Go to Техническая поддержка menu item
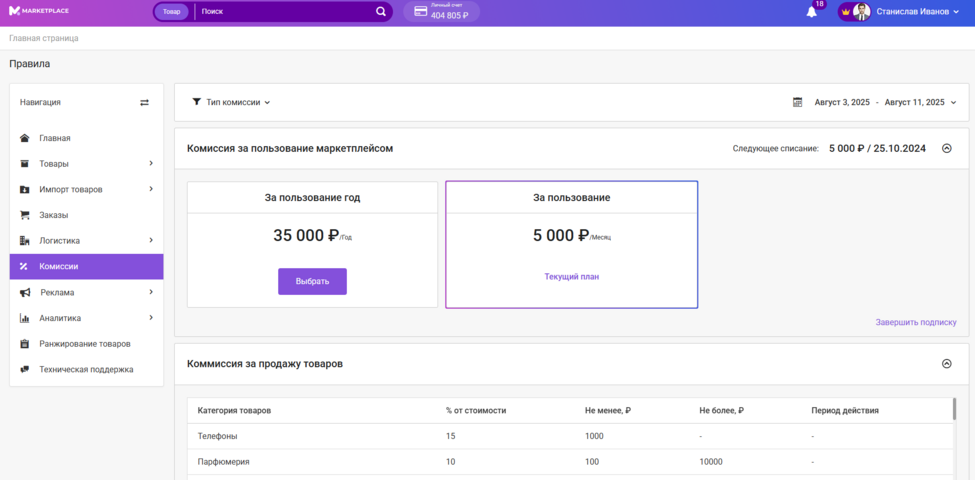This screenshot has height=480, width=975. (x=86, y=369)
